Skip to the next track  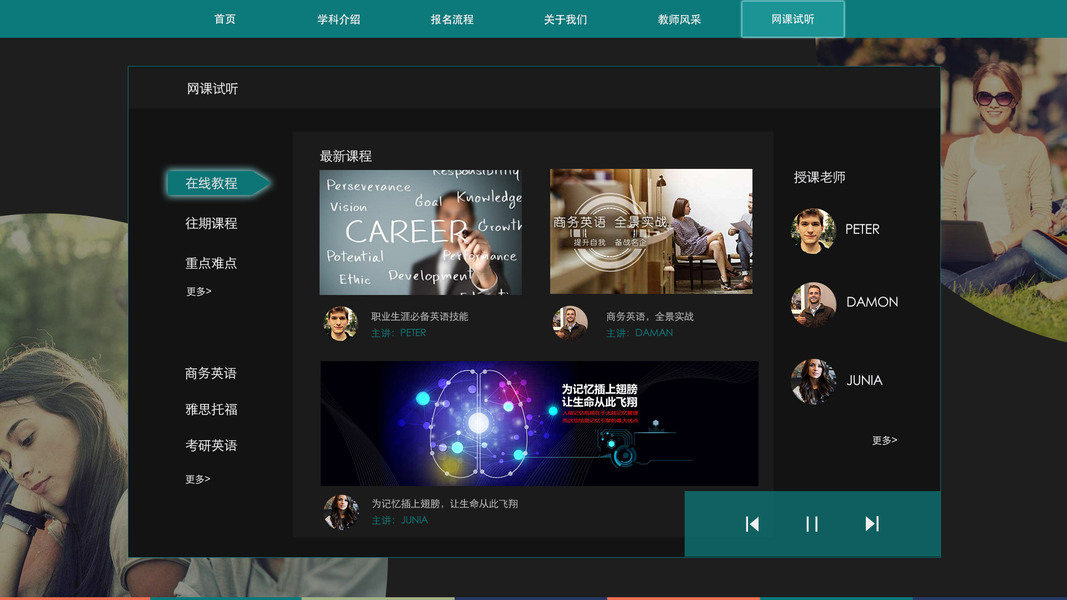pyautogui.click(x=872, y=524)
